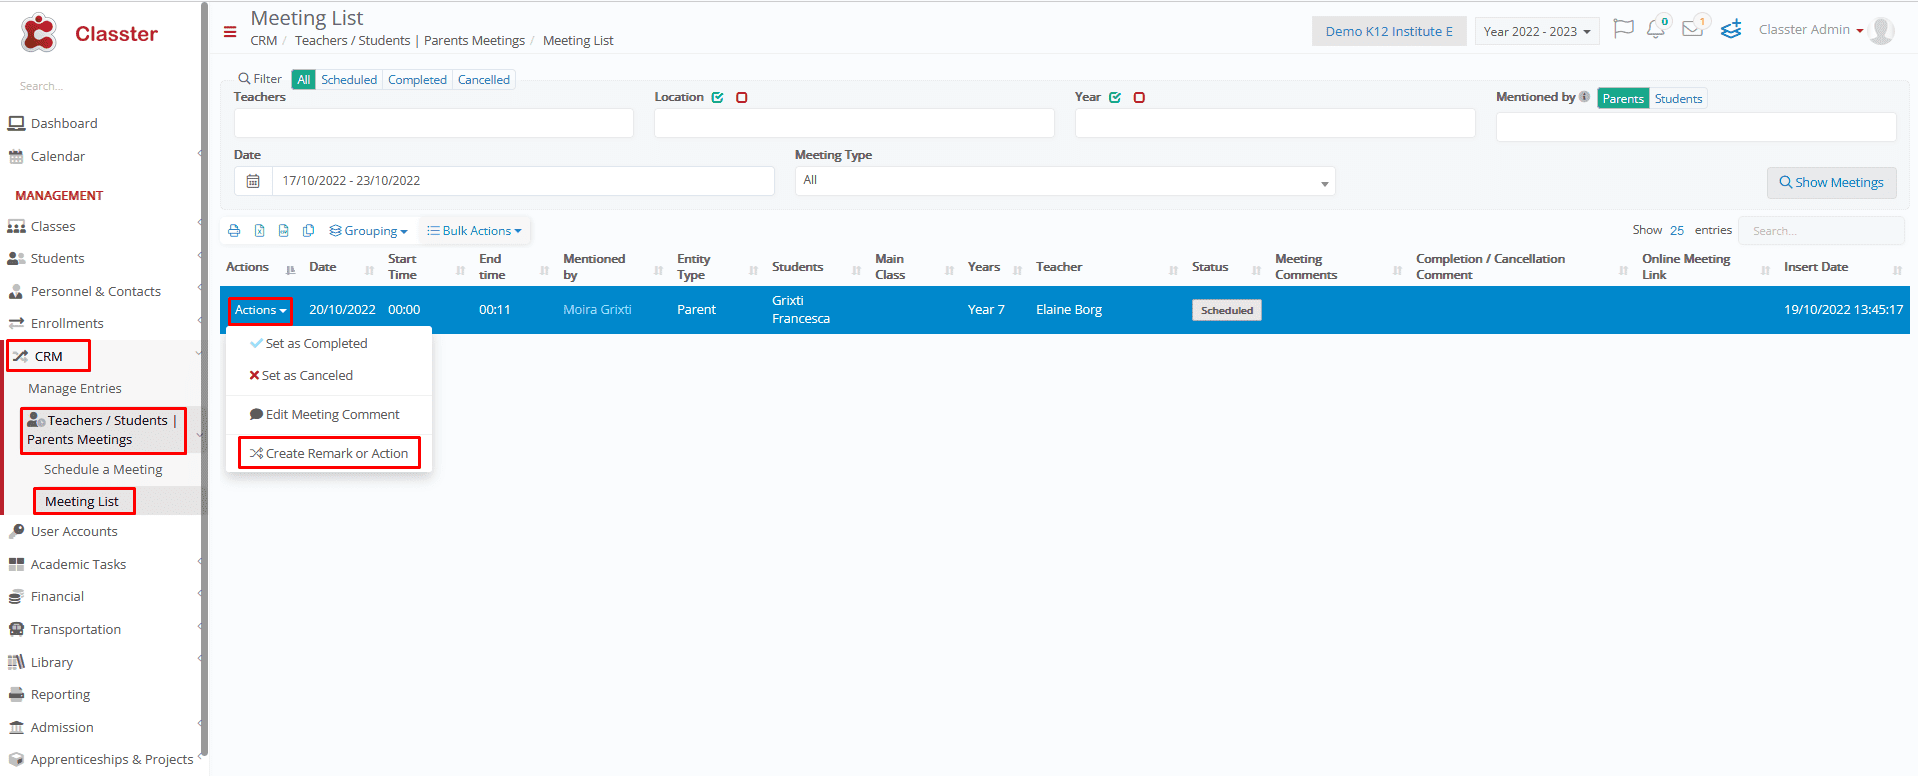Image resolution: width=1918 pixels, height=776 pixels.
Task: Click the info icon next to Mentioned by
Action: (x=1584, y=97)
